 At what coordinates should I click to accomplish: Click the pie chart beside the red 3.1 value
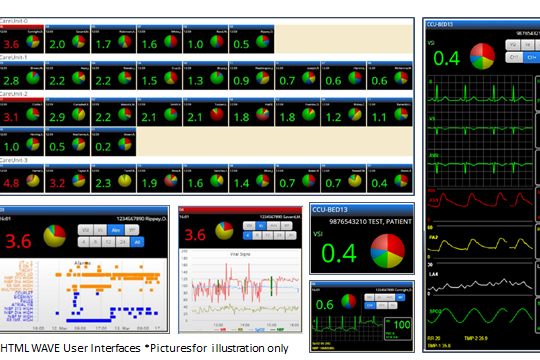(33, 114)
